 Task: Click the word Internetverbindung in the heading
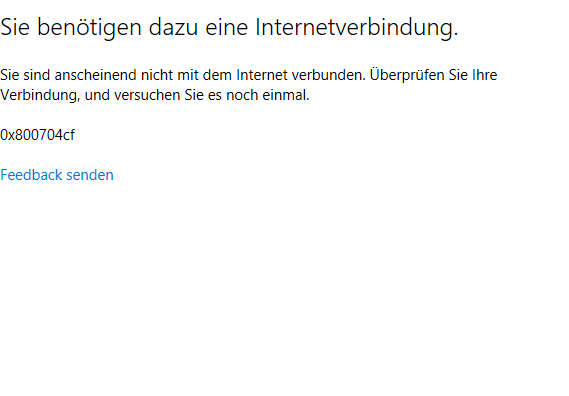(356, 27)
